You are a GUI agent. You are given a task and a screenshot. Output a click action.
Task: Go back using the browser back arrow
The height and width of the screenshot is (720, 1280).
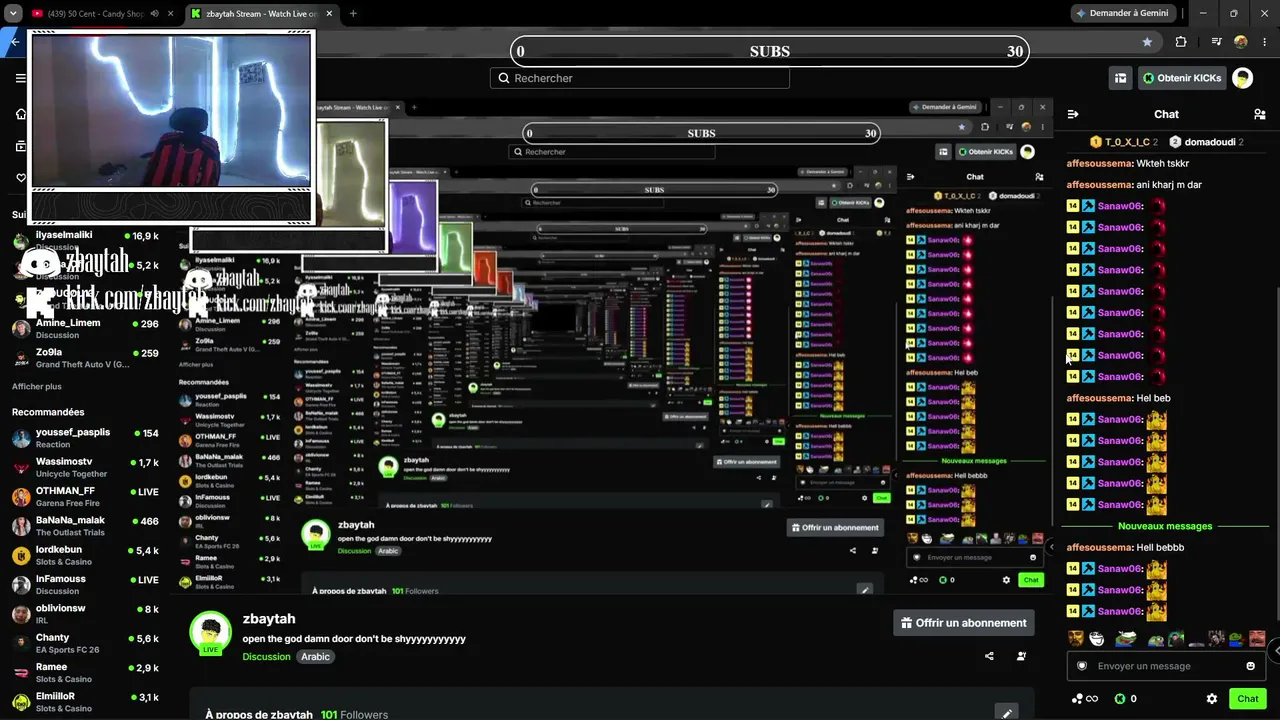[14, 42]
